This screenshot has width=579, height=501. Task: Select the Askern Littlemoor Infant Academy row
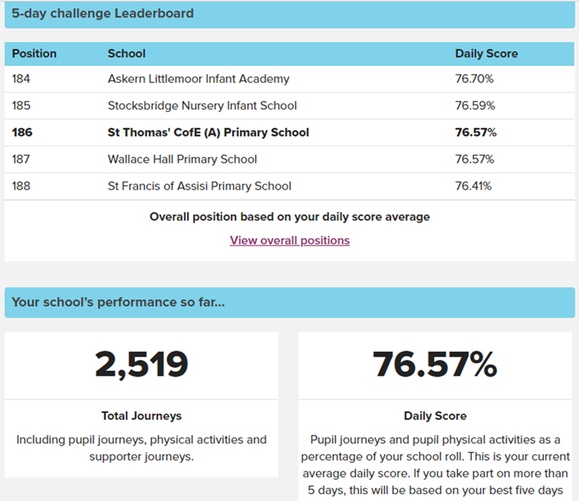(290, 79)
